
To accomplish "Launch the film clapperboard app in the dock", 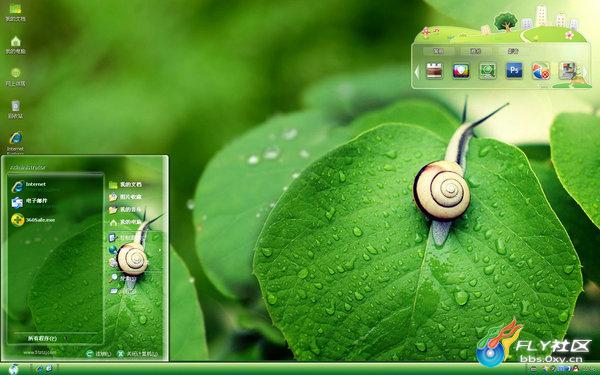I will click(x=434, y=71).
